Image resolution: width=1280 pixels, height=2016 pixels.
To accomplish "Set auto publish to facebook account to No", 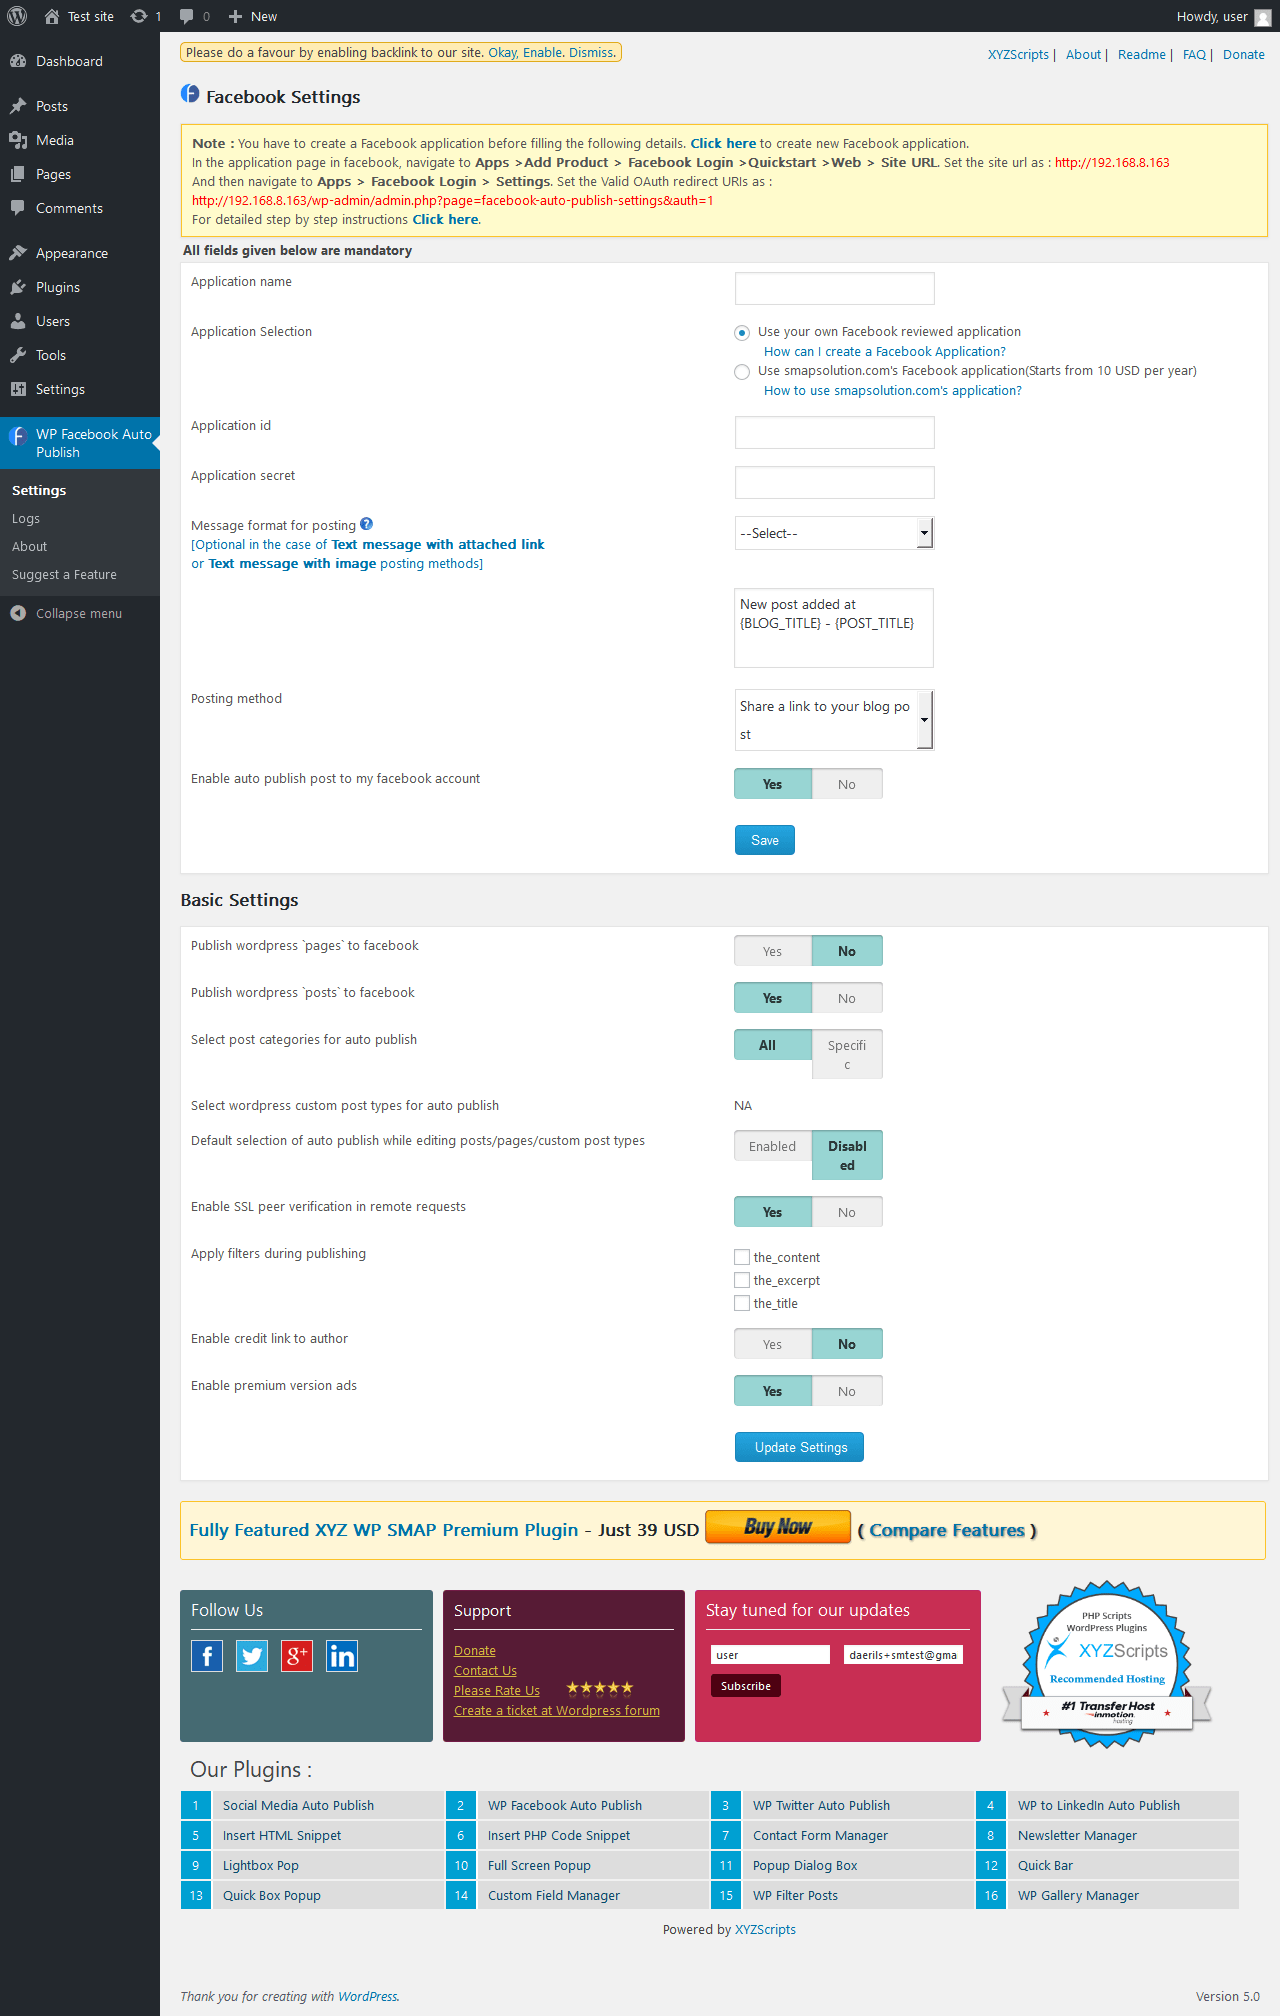I will click(x=847, y=784).
